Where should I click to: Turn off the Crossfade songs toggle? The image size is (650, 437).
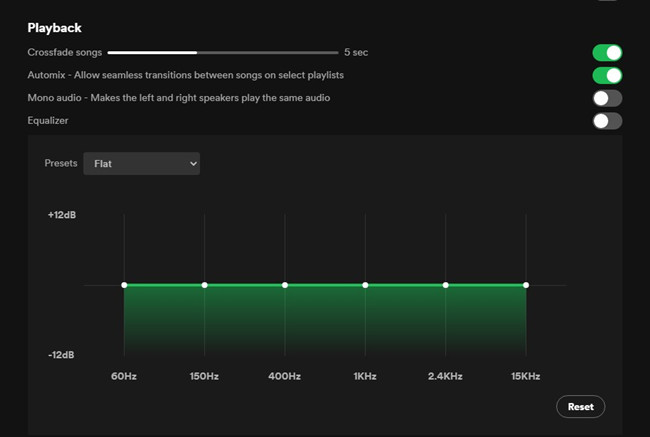click(x=607, y=53)
